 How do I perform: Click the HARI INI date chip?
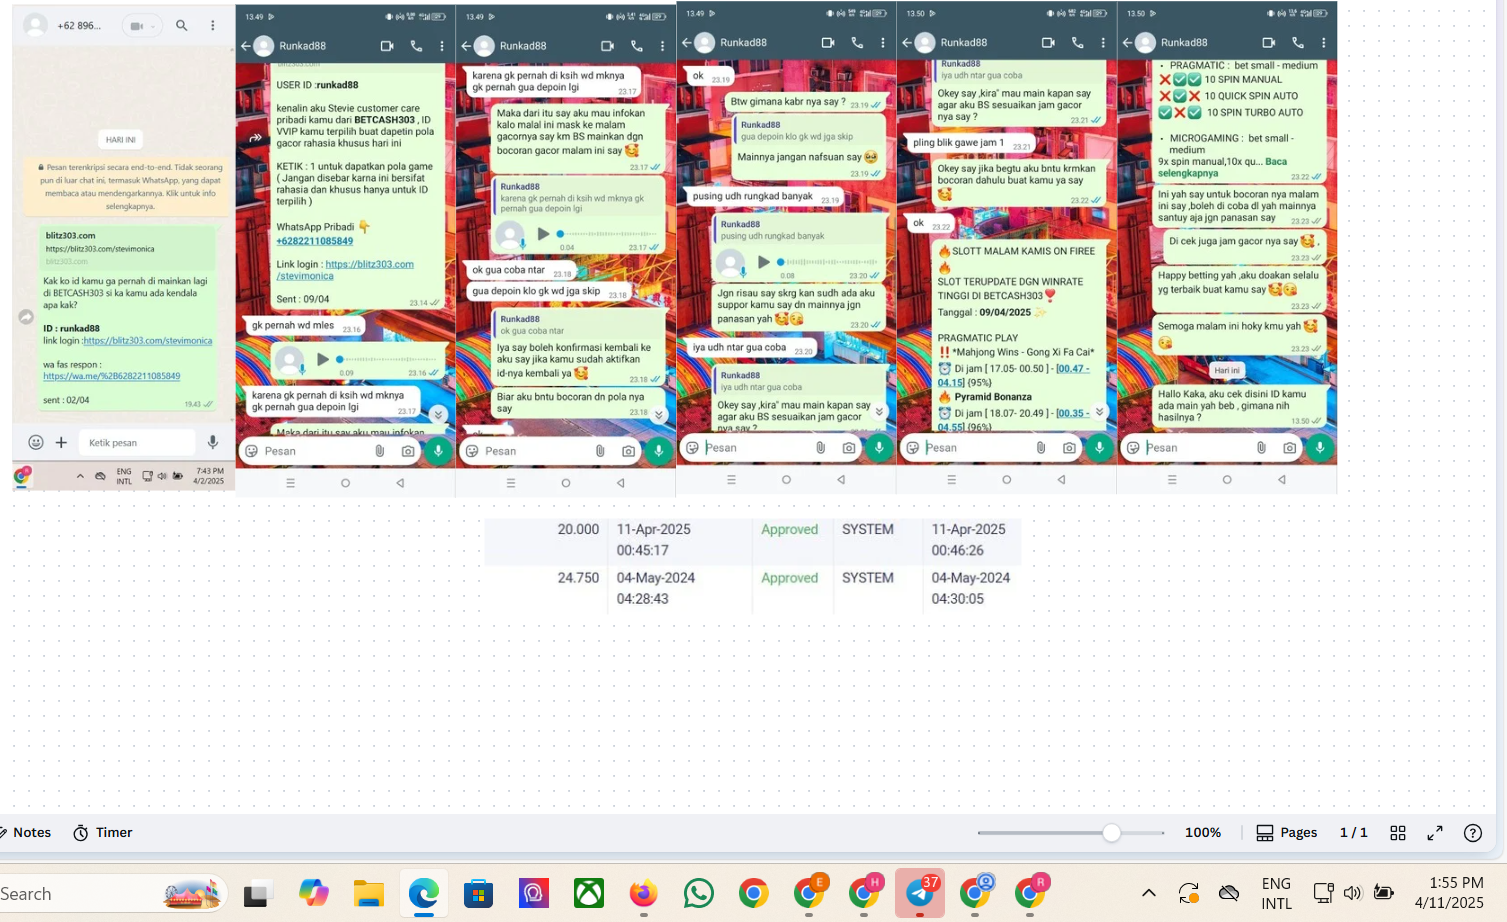click(121, 139)
